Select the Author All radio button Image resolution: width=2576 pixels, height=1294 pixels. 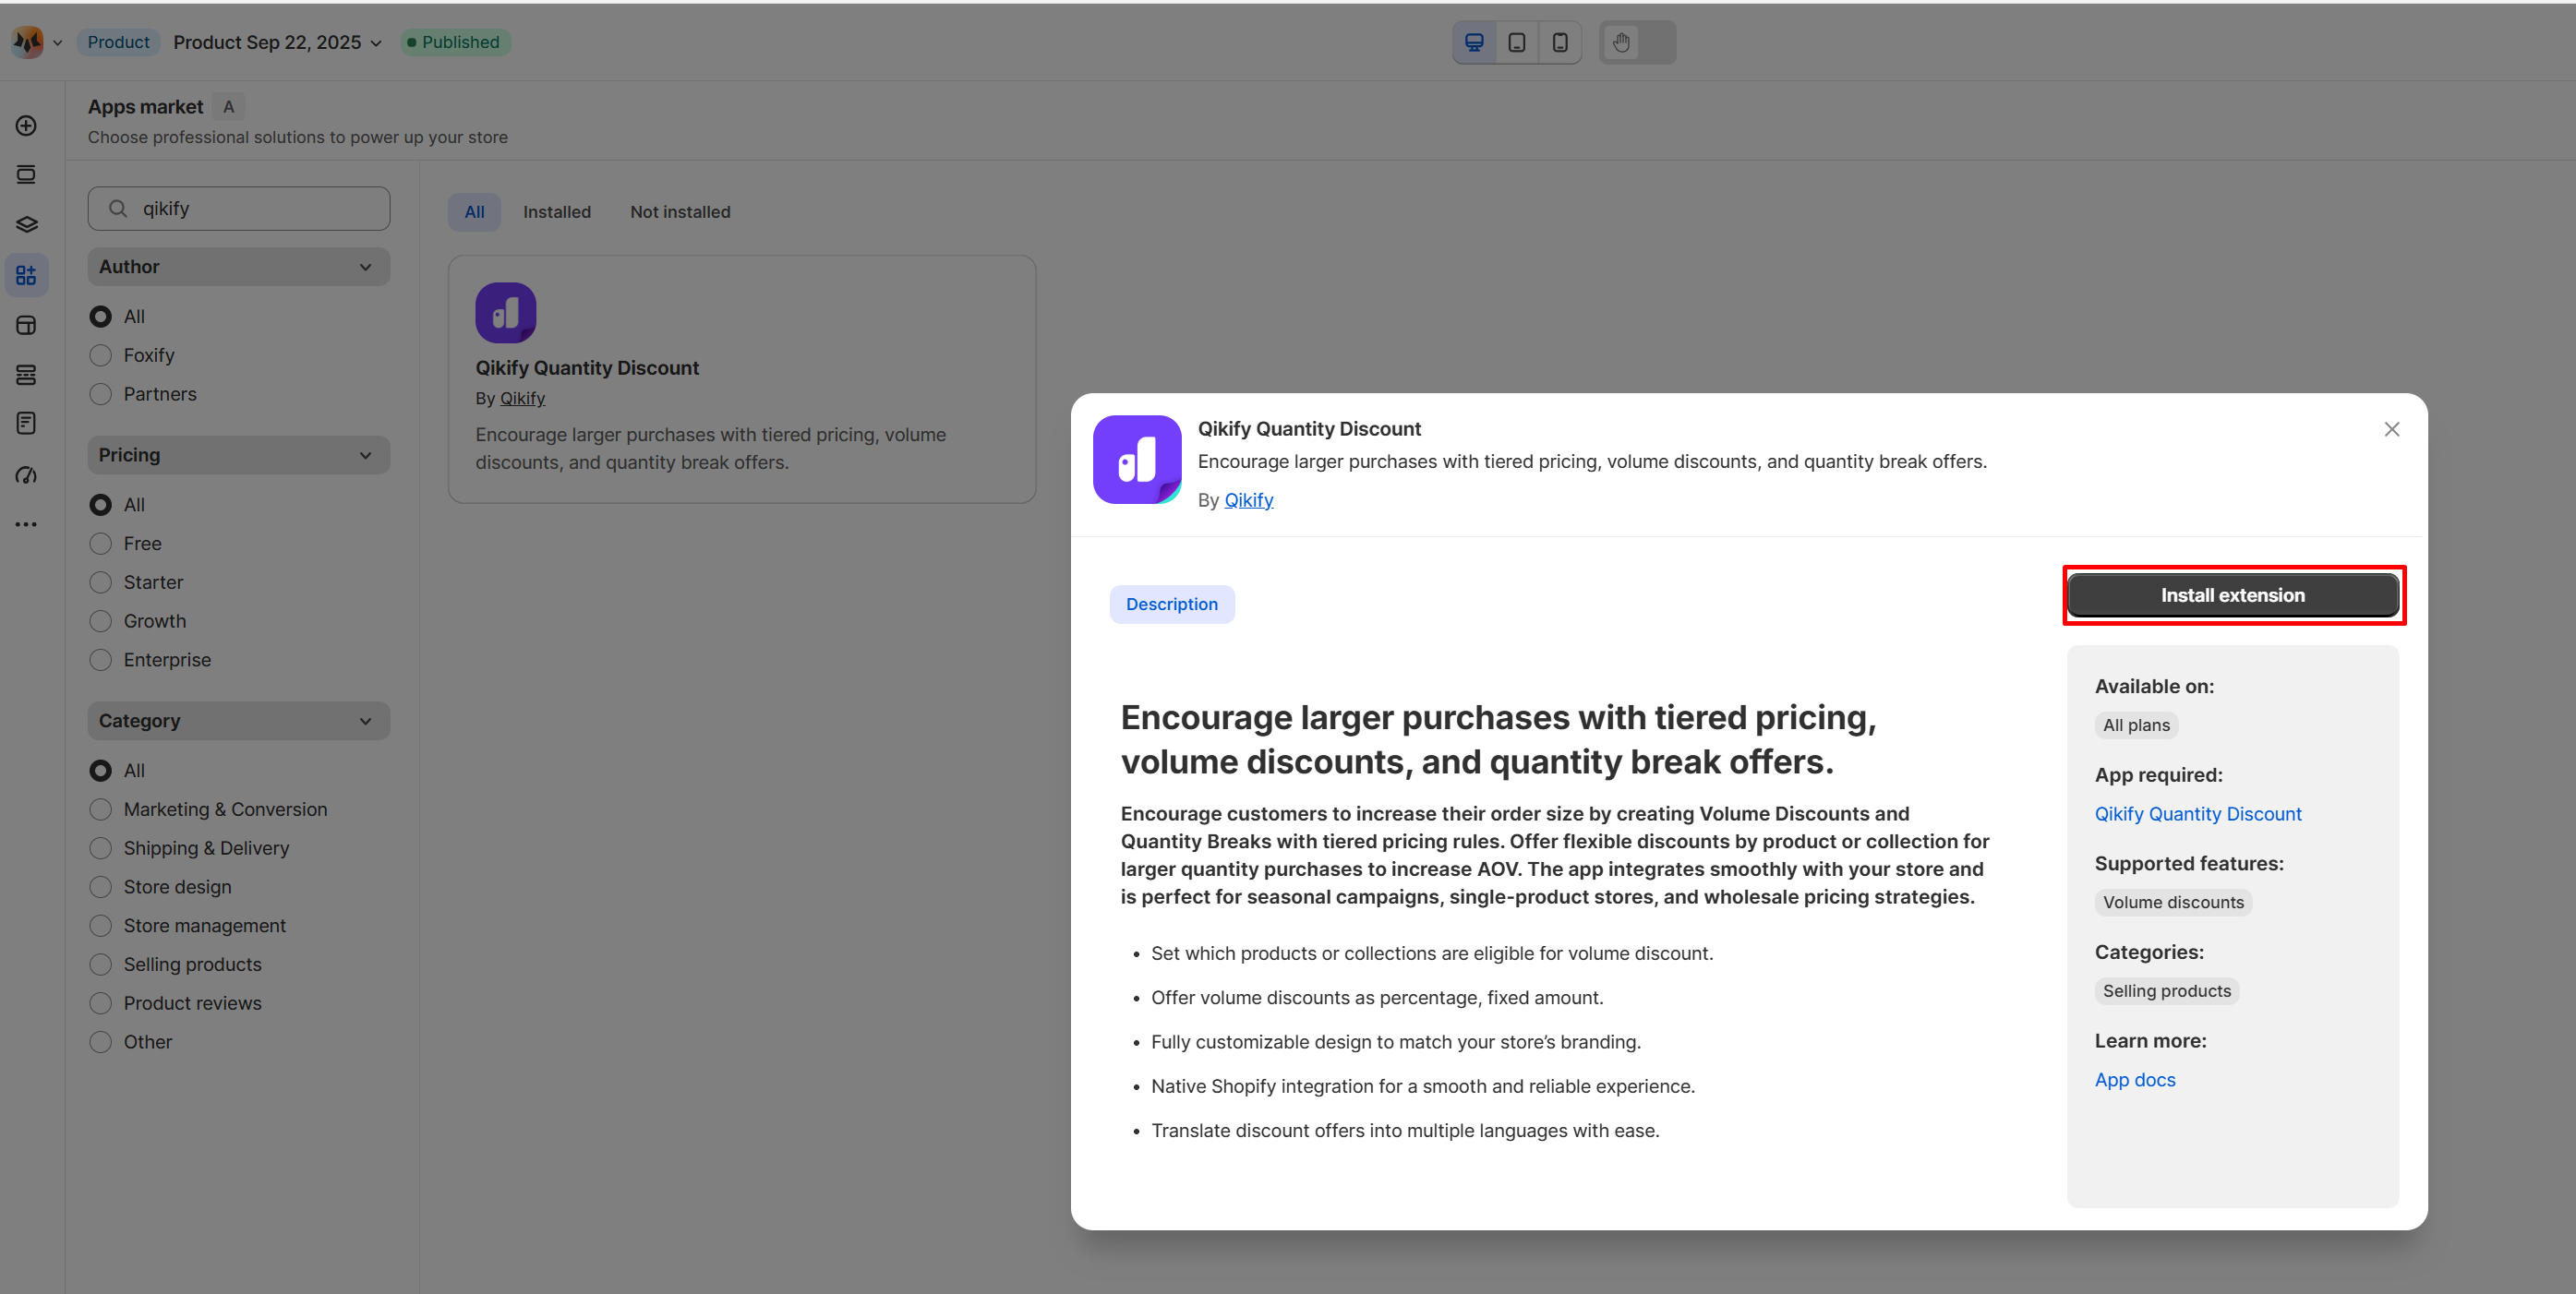pos(100,317)
